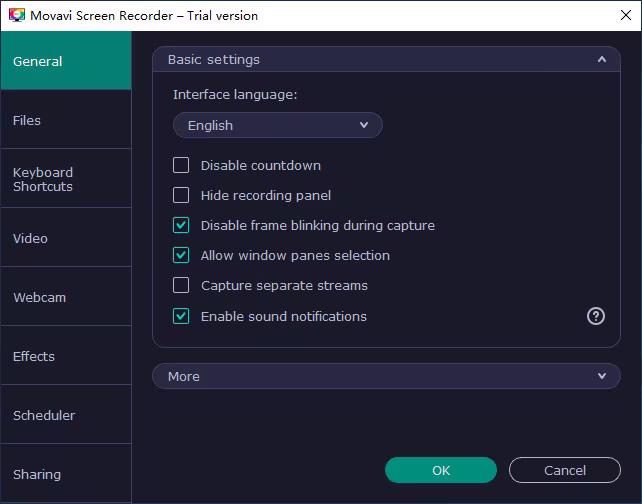Enable Capture separate streams checkbox
The height and width of the screenshot is (504, 642).
pyautogui.click(x=181, y=285)
